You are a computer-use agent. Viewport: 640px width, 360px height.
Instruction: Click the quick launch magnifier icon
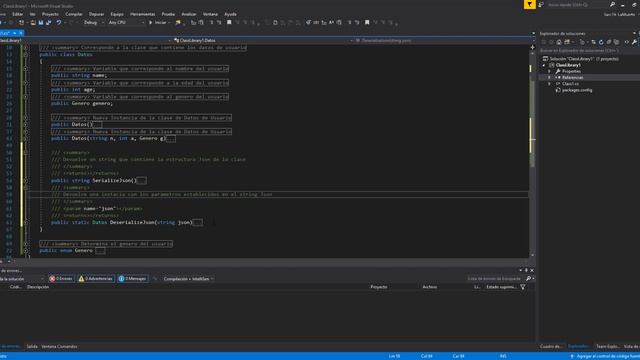(x=612, y=4)
